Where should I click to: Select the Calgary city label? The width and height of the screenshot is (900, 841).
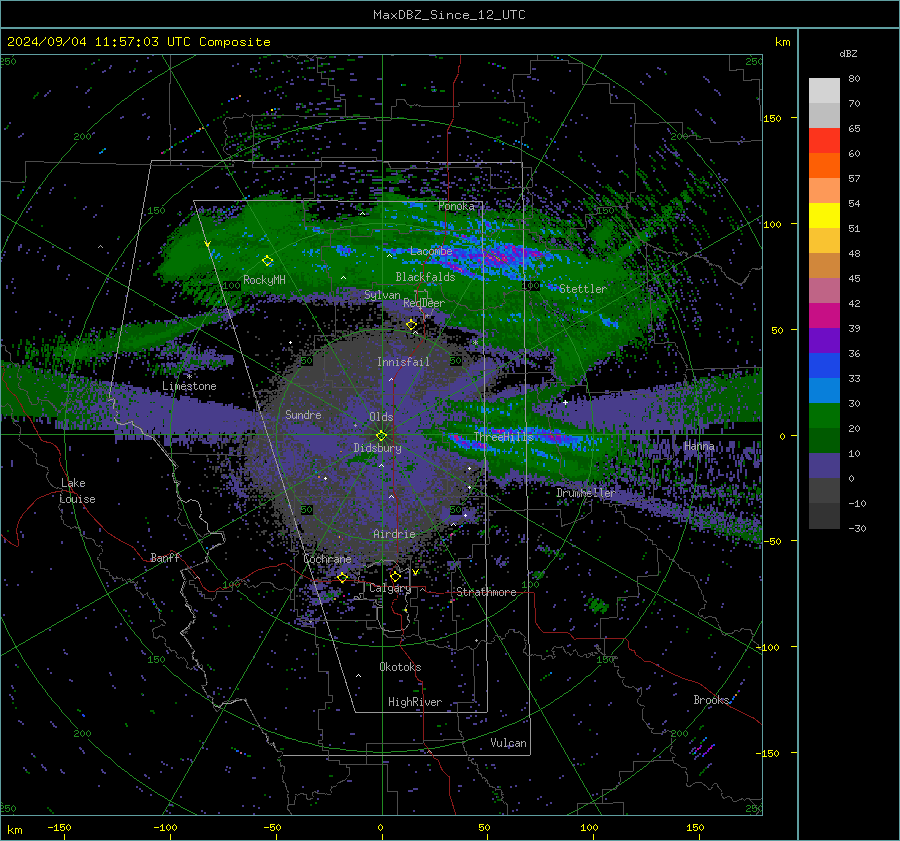pos(390,588)
